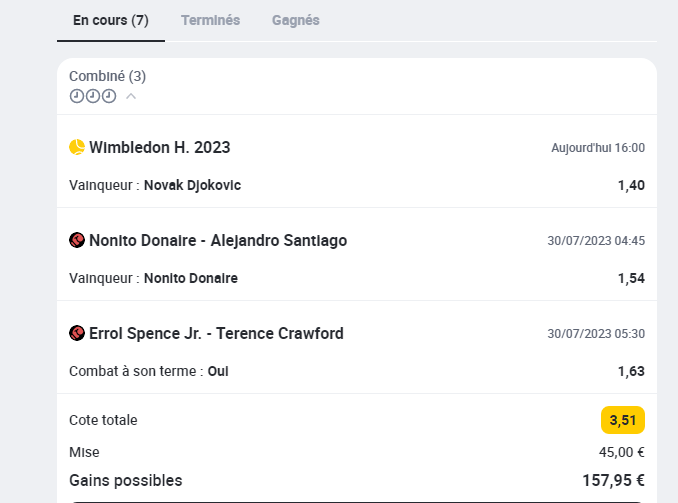
Task: Click the 1,40 odds for Novak Djokovic
Action: [631, 185]
